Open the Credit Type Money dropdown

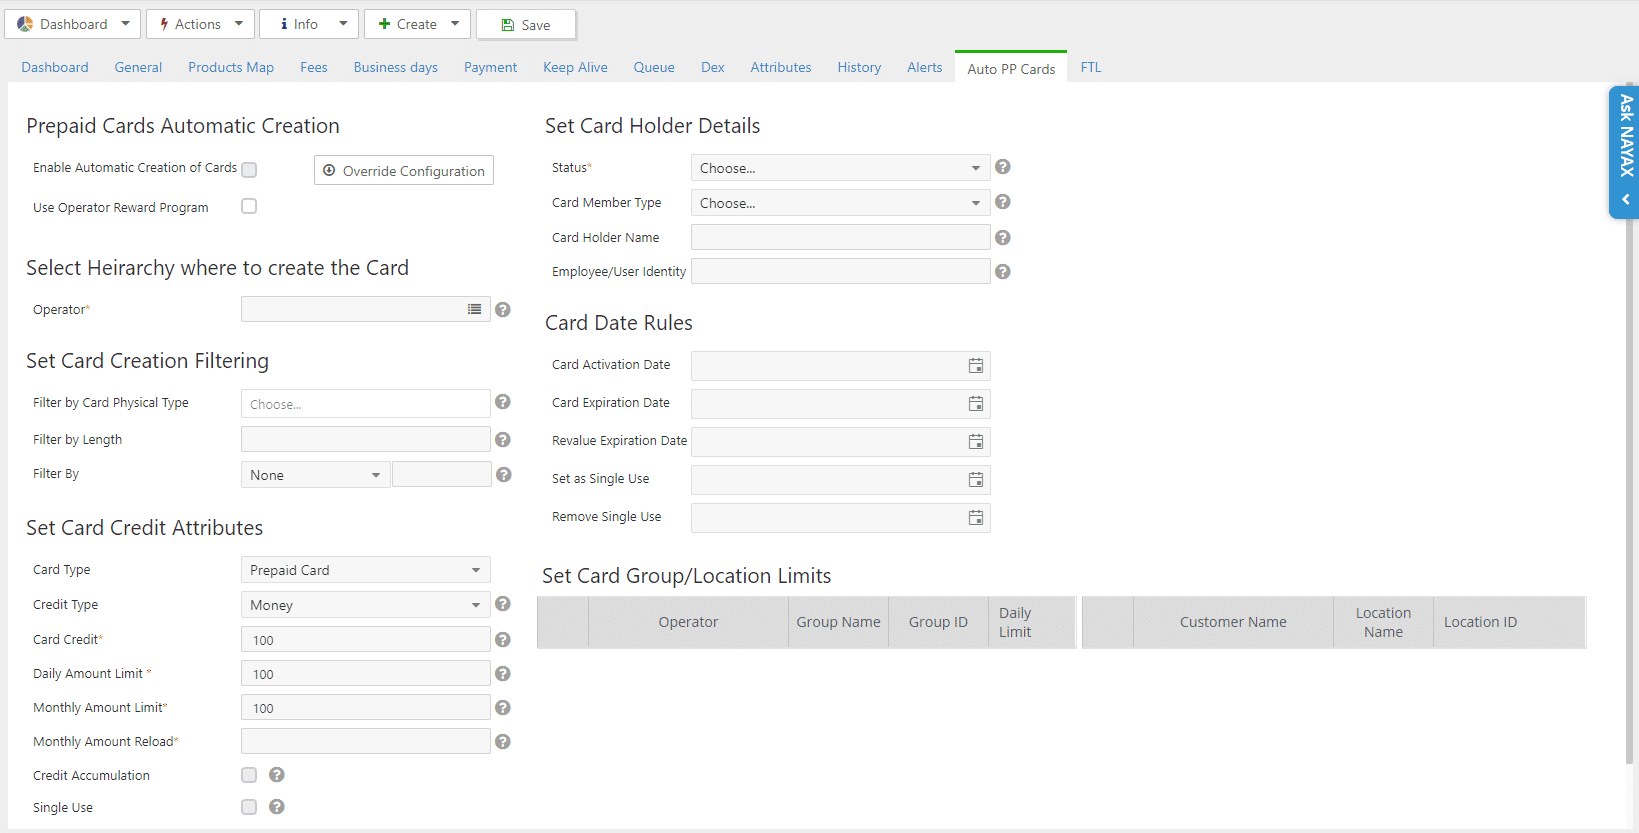click(x=365, y=605)
